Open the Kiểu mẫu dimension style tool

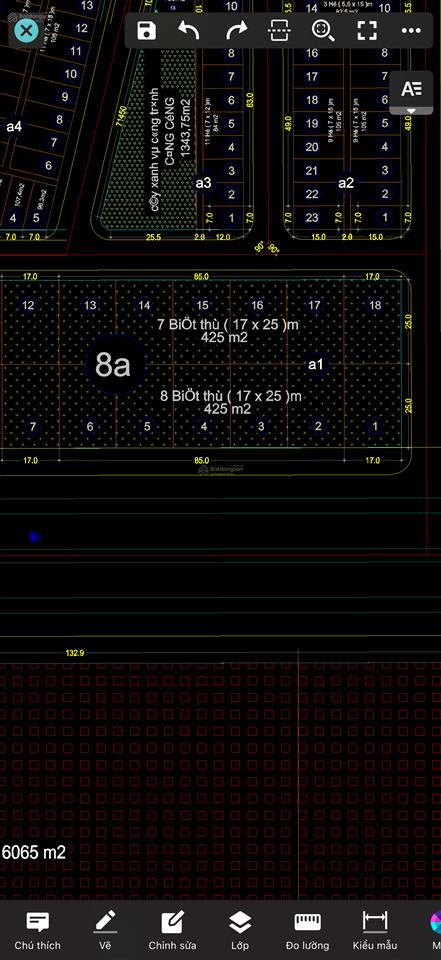pos(375,930)
